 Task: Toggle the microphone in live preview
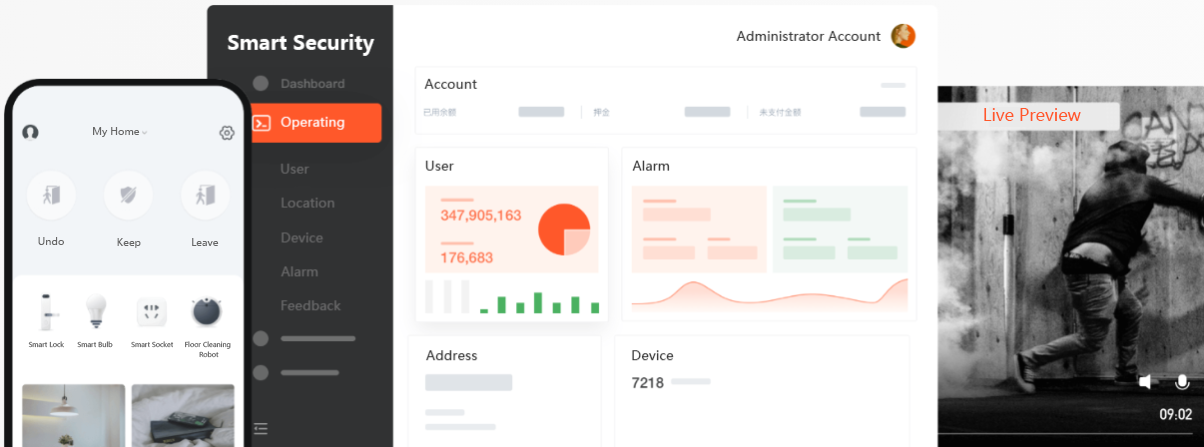(x=1181, y=381)
